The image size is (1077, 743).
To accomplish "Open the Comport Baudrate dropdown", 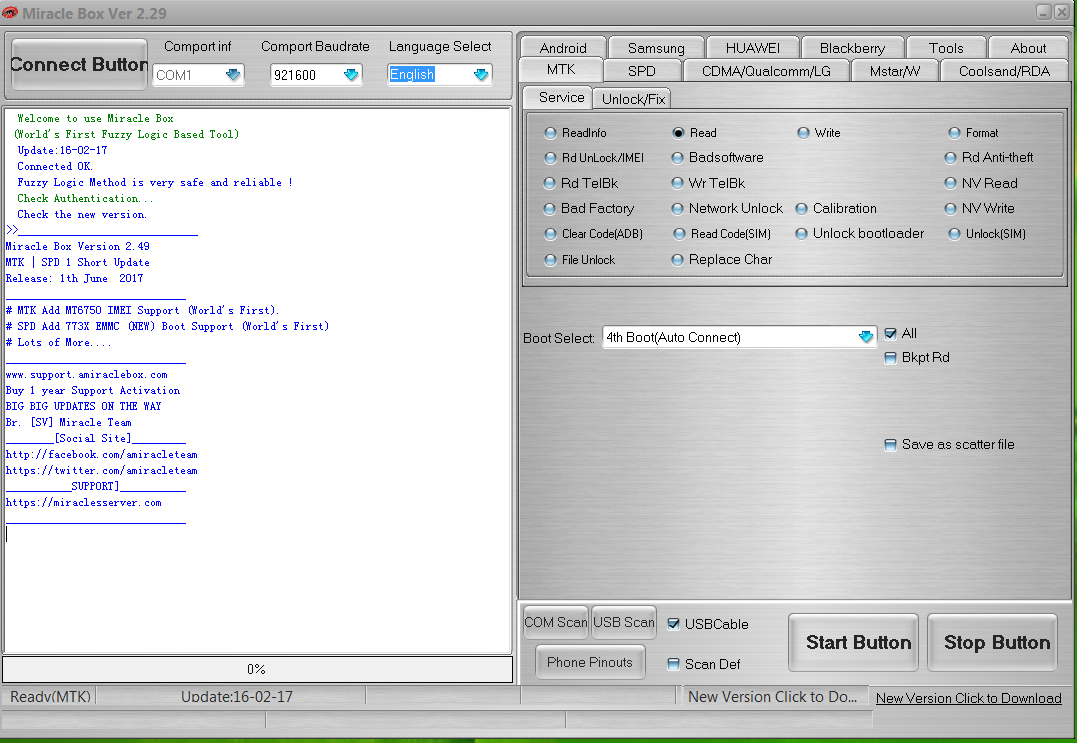I will pyautogui.click(x=351, y=74).
